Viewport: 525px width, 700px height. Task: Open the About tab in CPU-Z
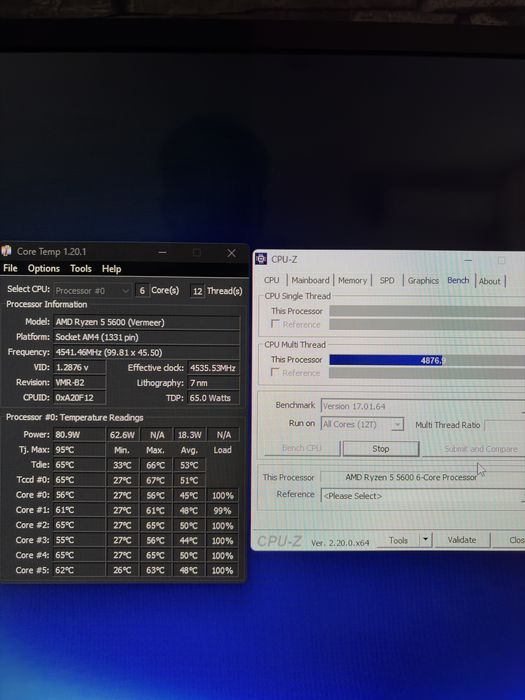click(x=490, y=281)
